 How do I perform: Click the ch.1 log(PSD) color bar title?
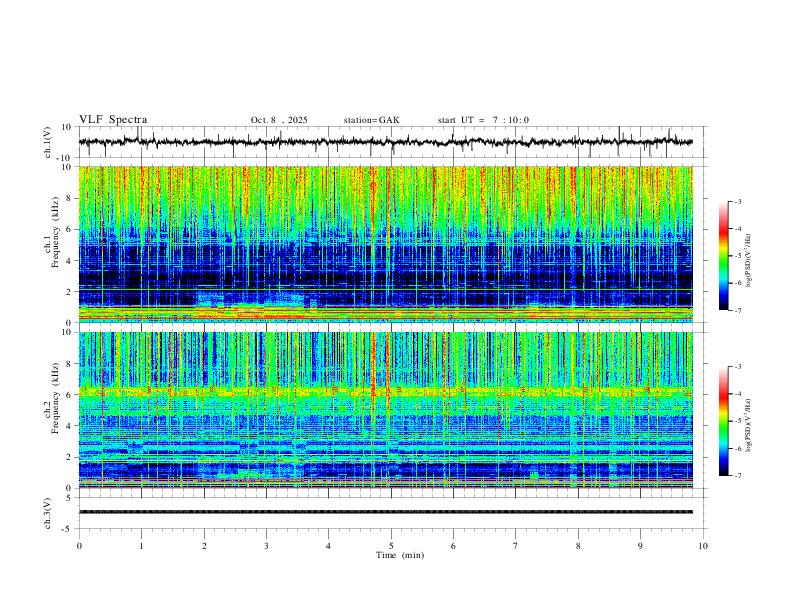[749, 260]
